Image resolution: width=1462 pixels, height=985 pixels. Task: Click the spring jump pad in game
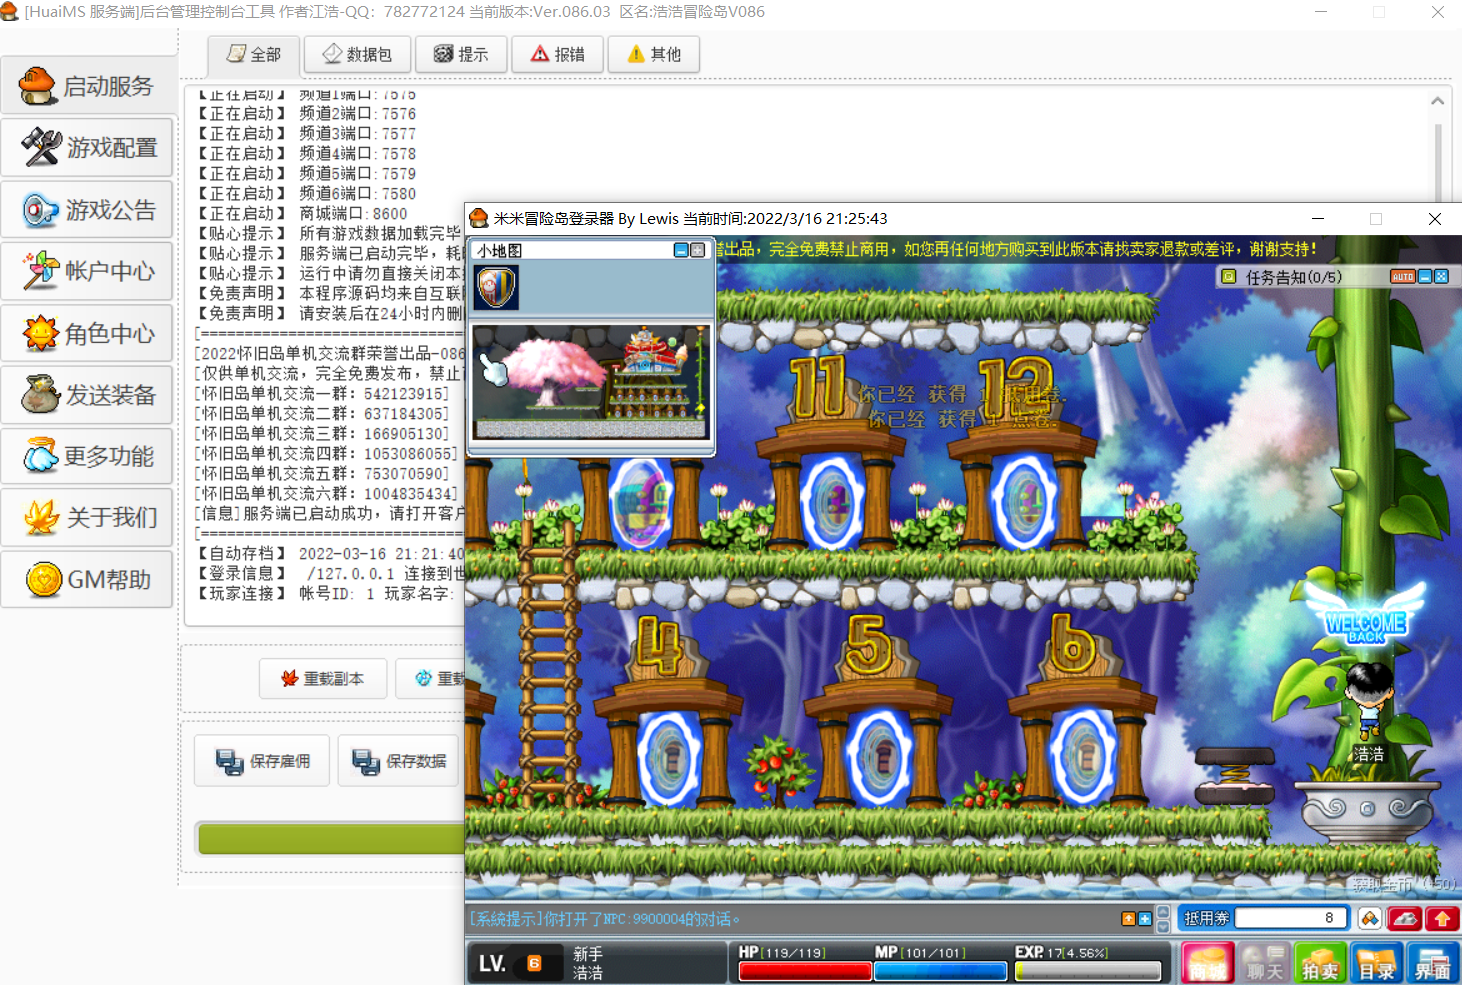1235,775
